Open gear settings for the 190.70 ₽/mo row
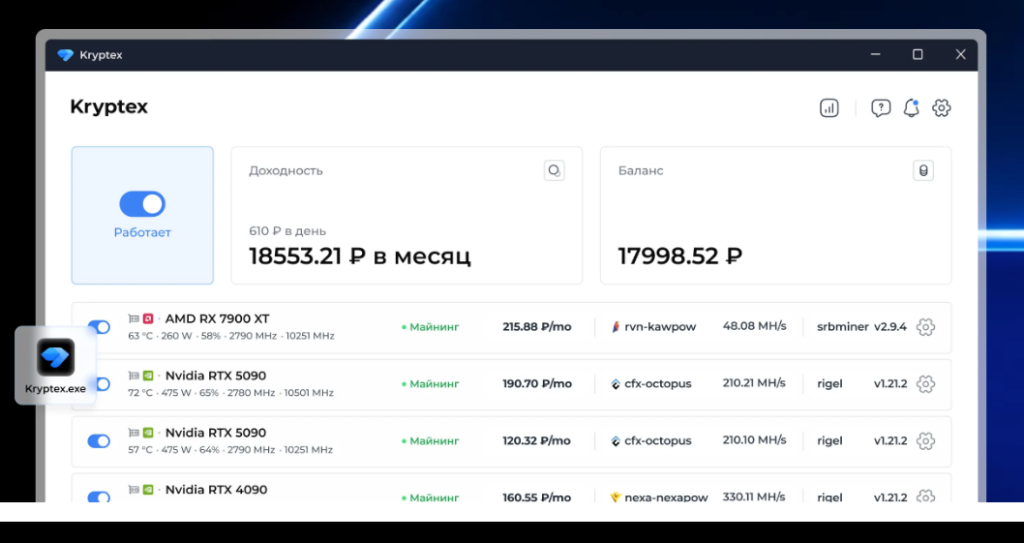Screen dimensions: 1024x543 pos(925,384)
